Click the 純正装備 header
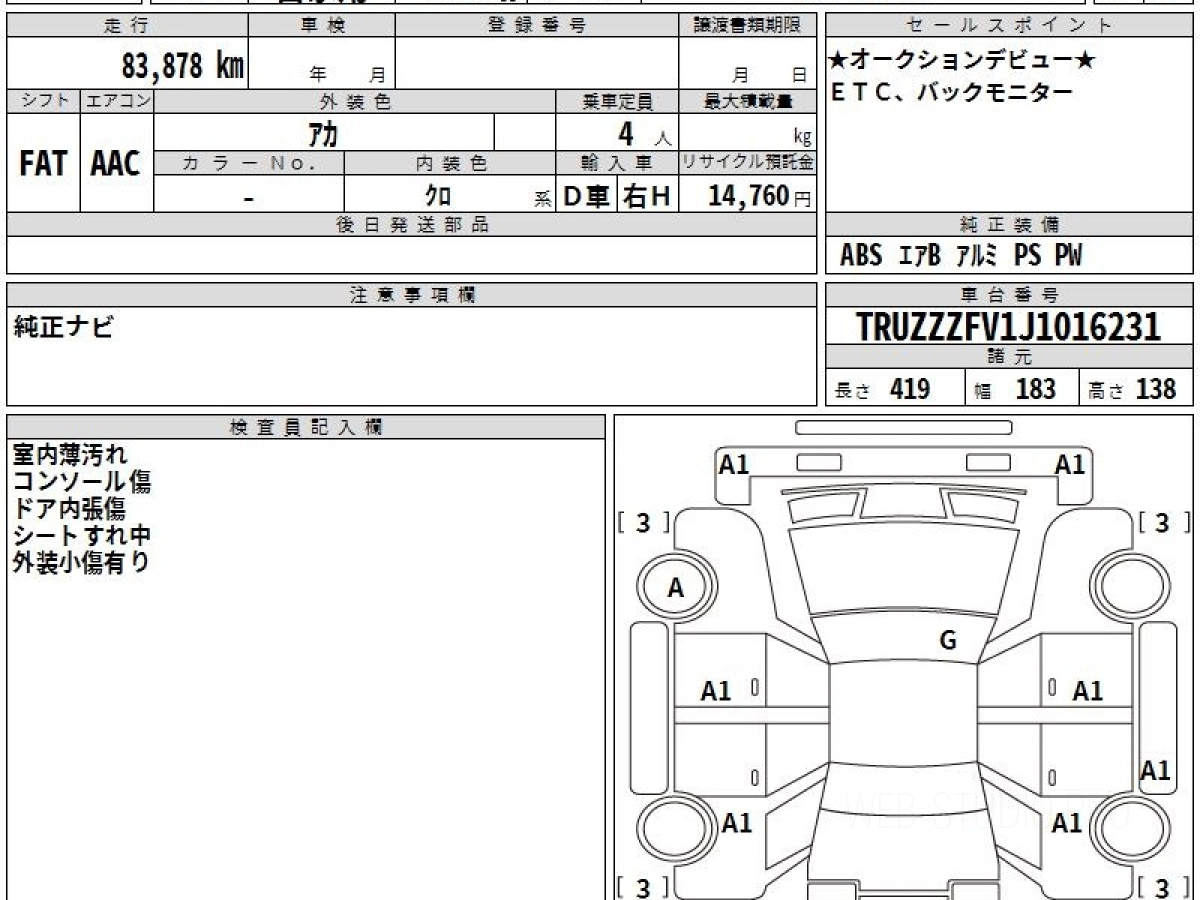The image size is (1200, 900). [x=1010, y=225]
